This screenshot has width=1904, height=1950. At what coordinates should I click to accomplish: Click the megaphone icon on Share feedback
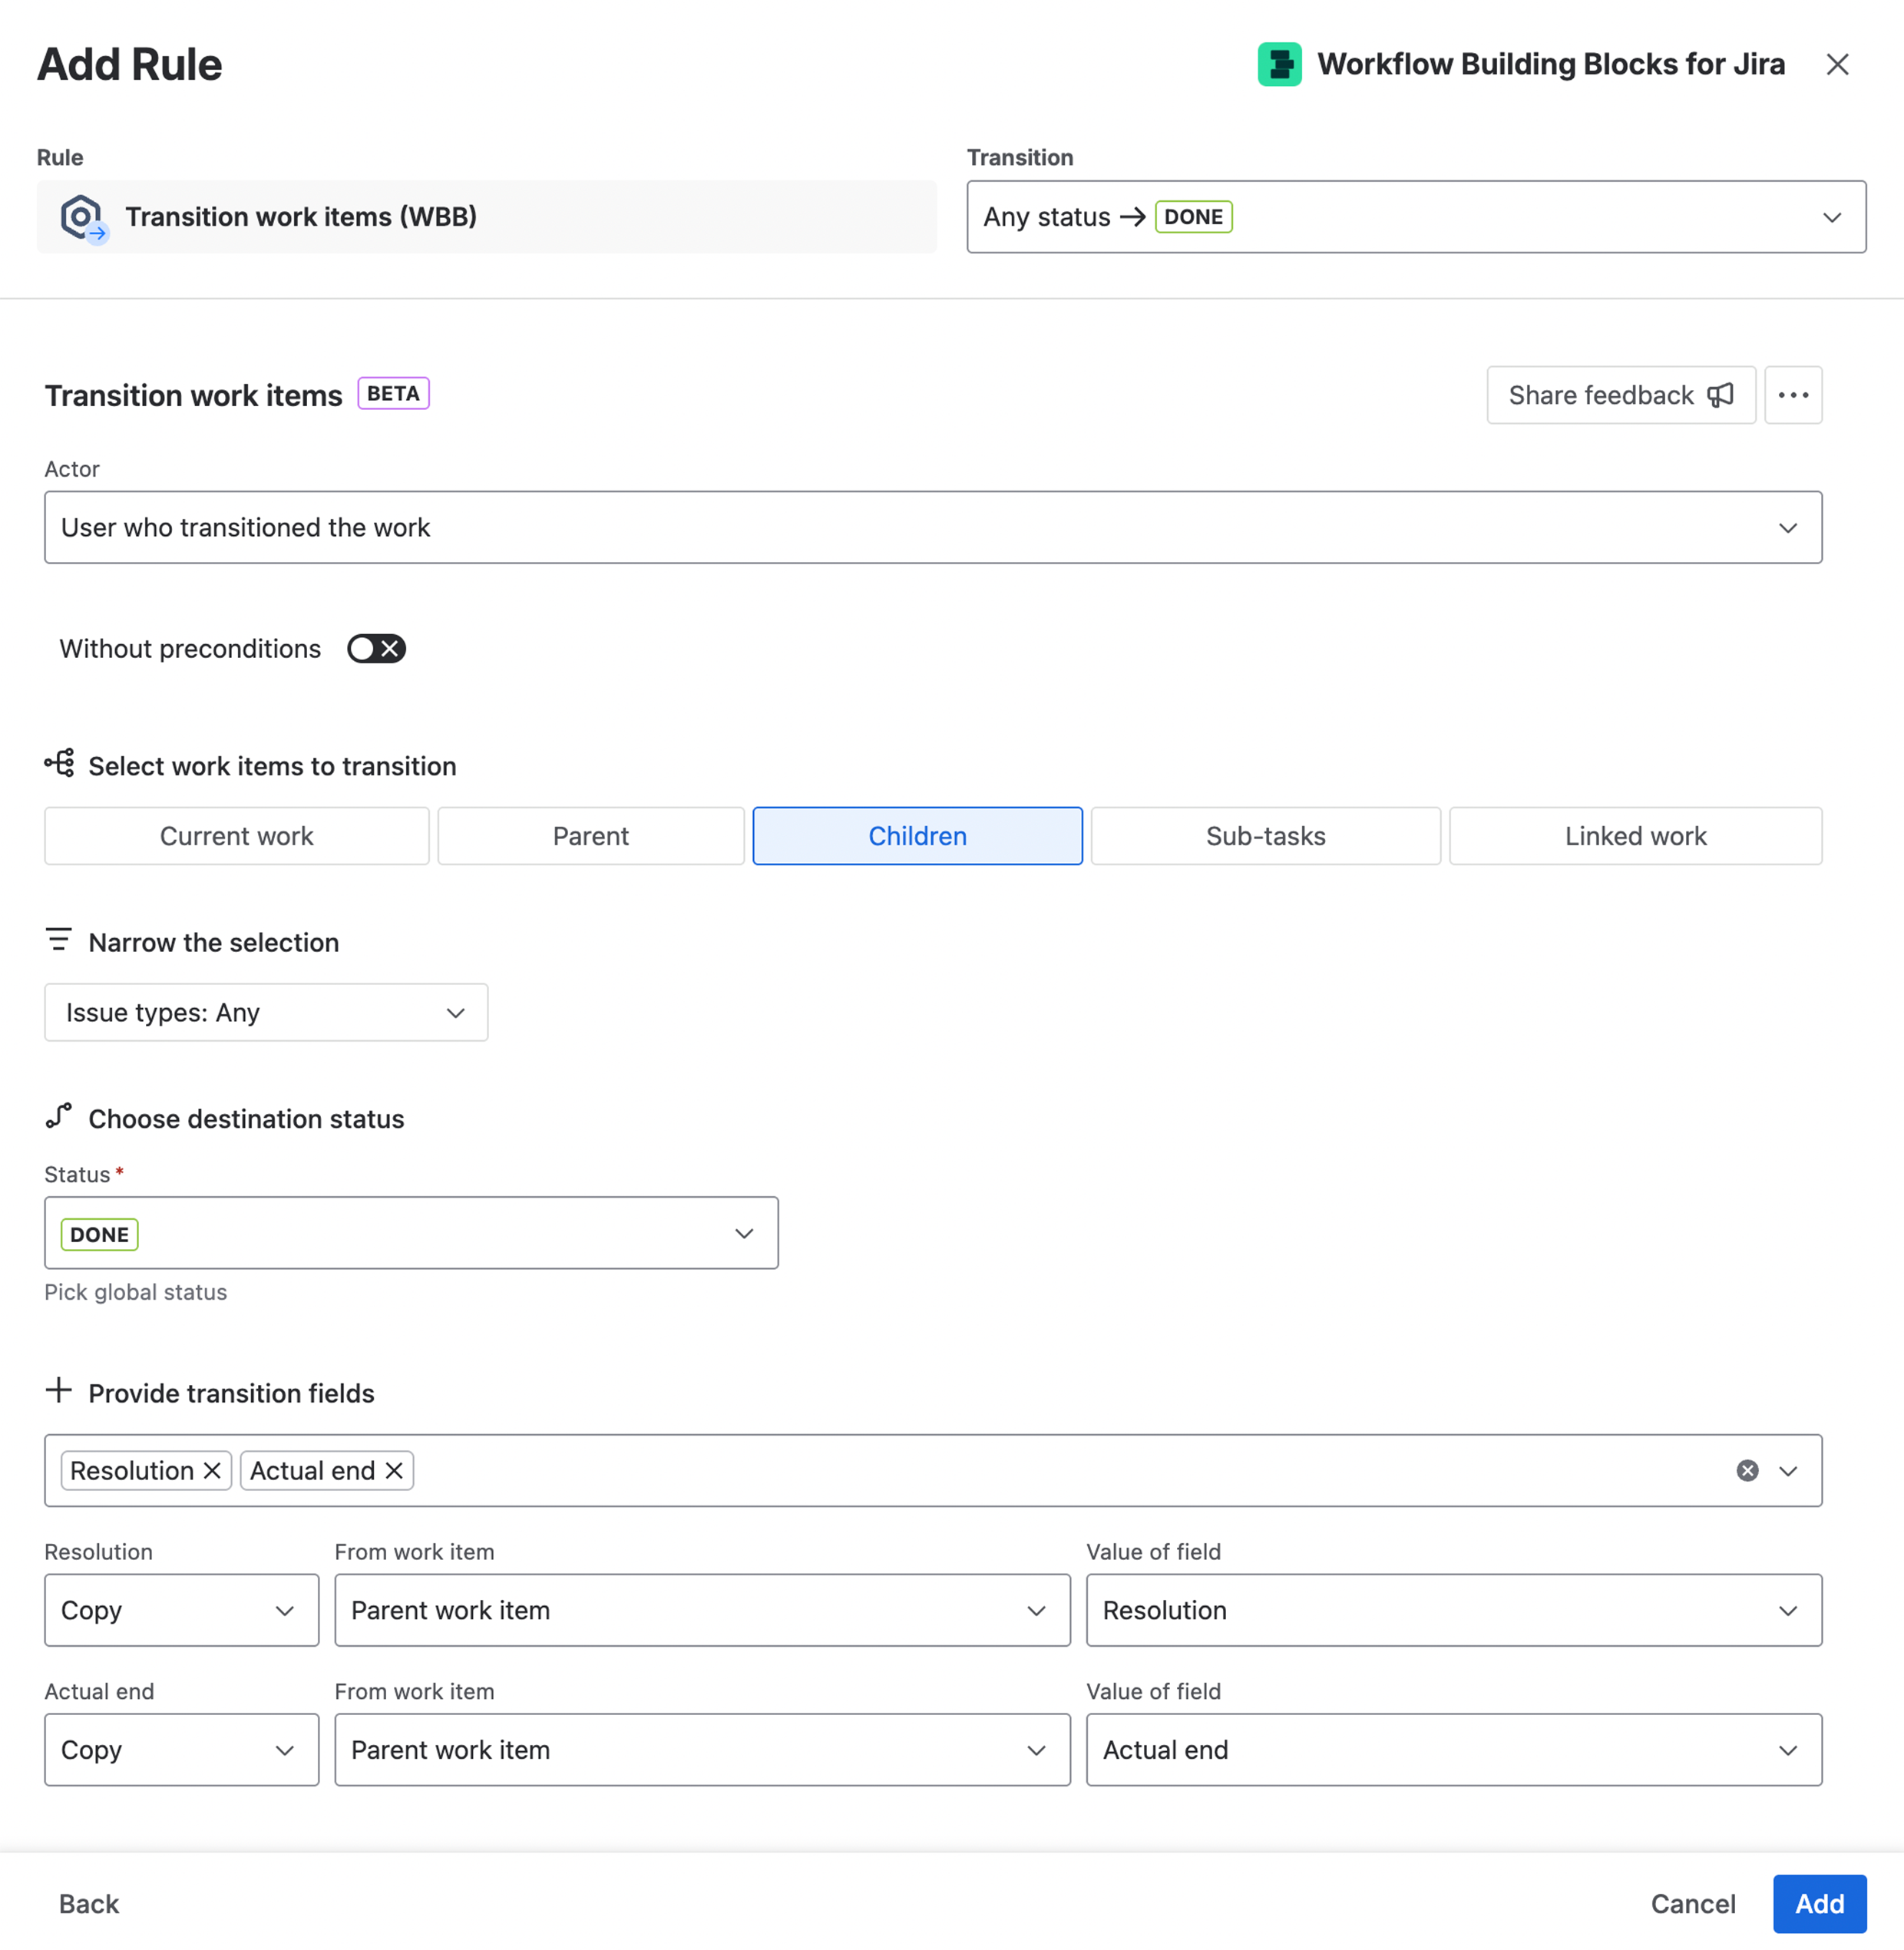[x=1720, y=395]
